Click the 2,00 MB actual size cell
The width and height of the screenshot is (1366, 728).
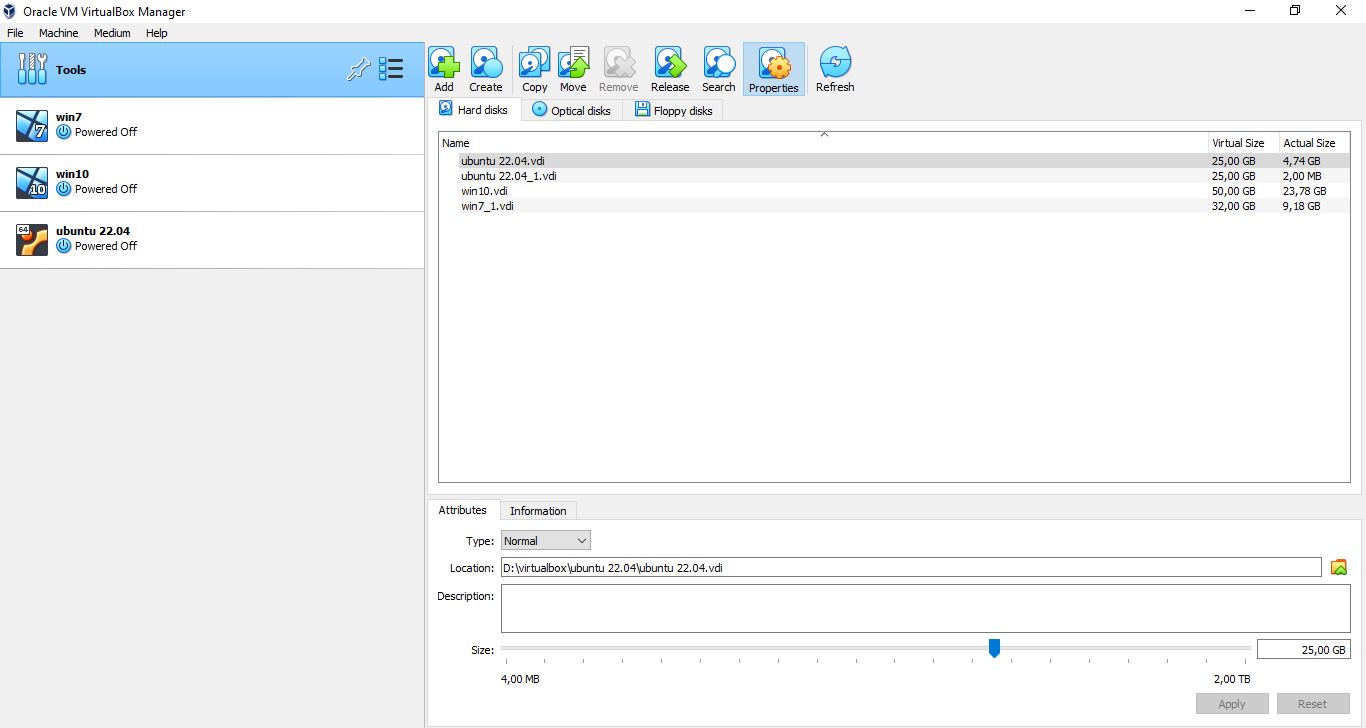coord(1302,176)
